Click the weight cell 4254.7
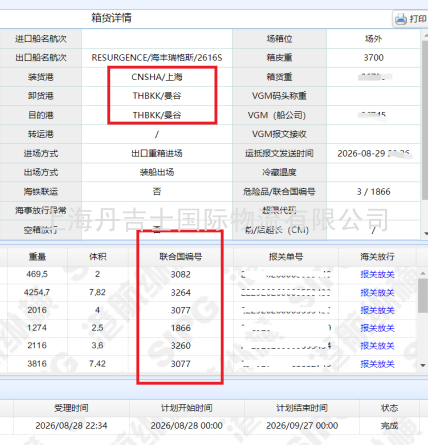Image resolution: width=428 pixels, height=445 pixels. pos(37,292)
